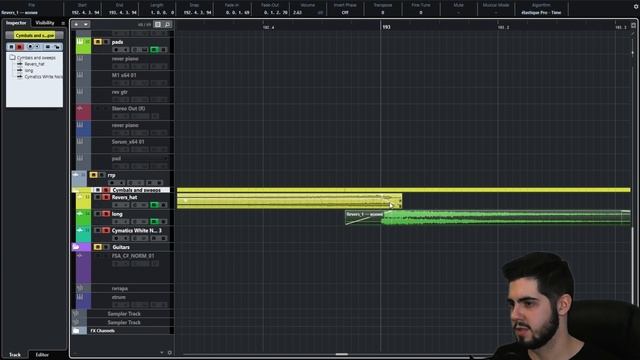Toggle read automation on the long track
This screenshot has width=640, height=360.
154,222
